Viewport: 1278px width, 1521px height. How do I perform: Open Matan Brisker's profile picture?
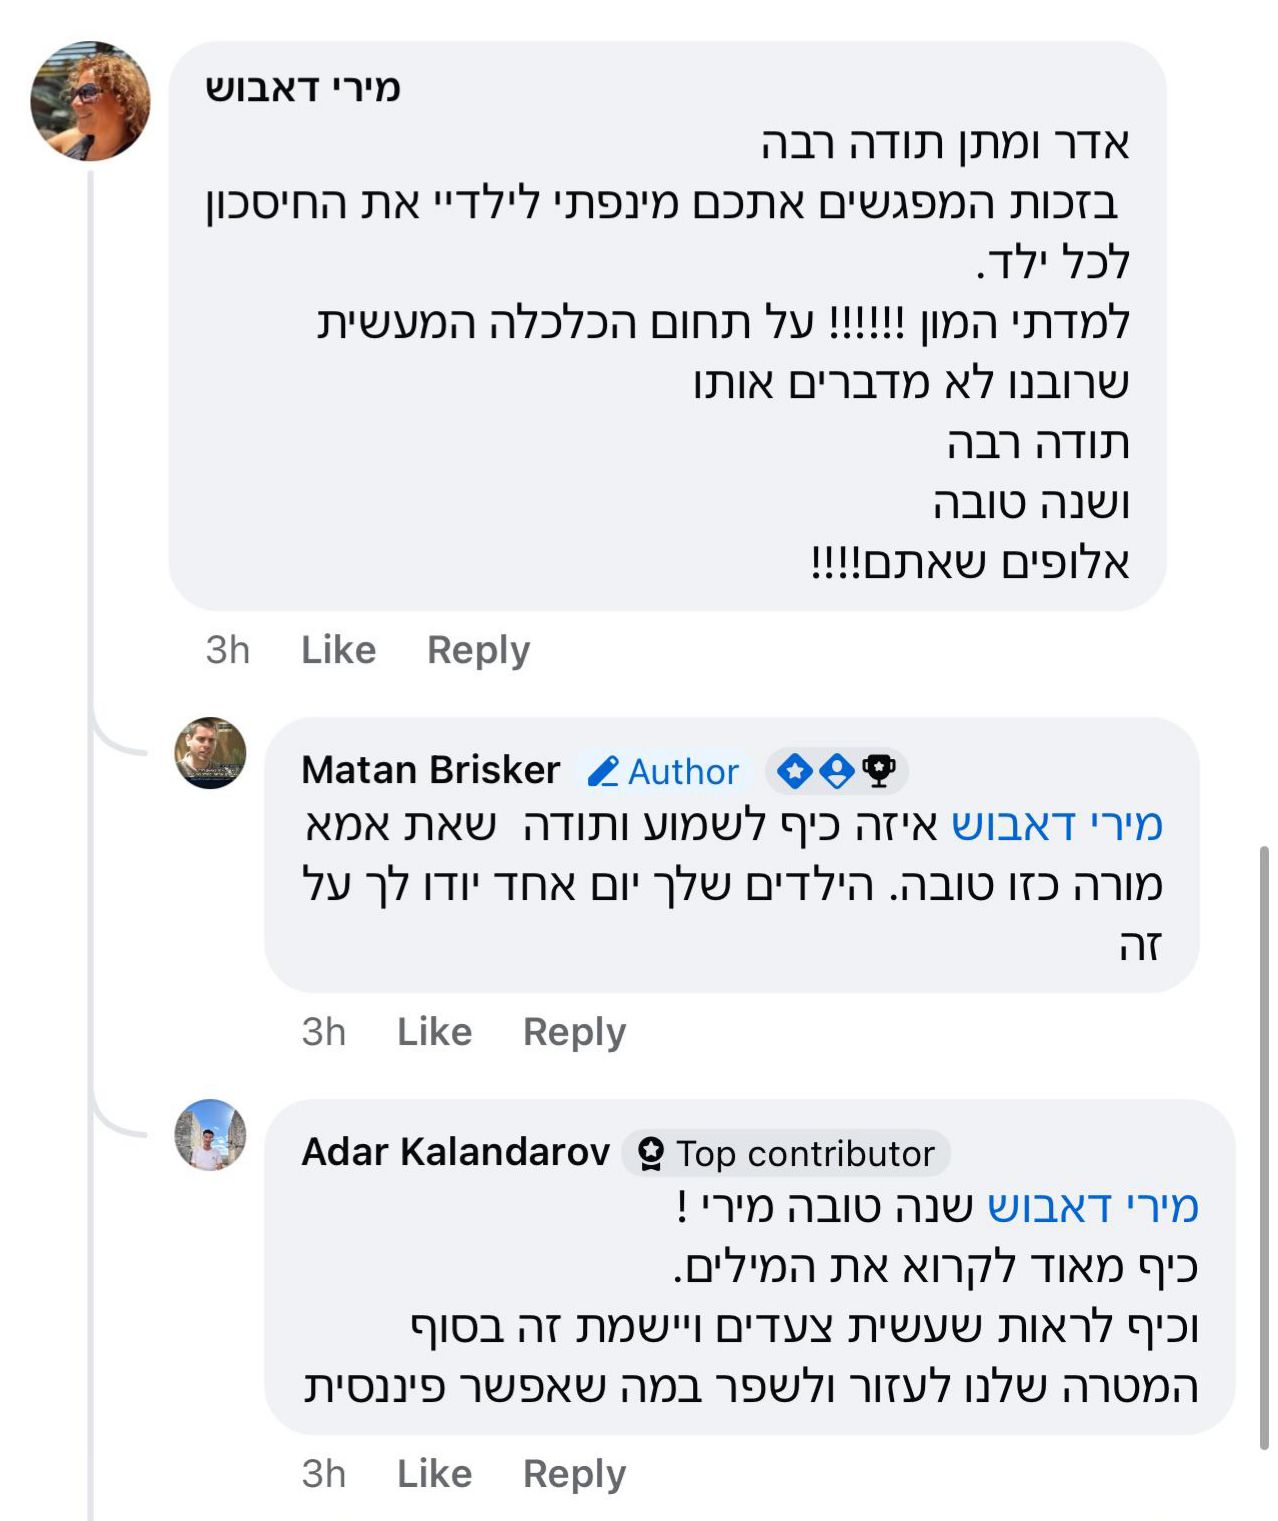click(x=210, y=753)
